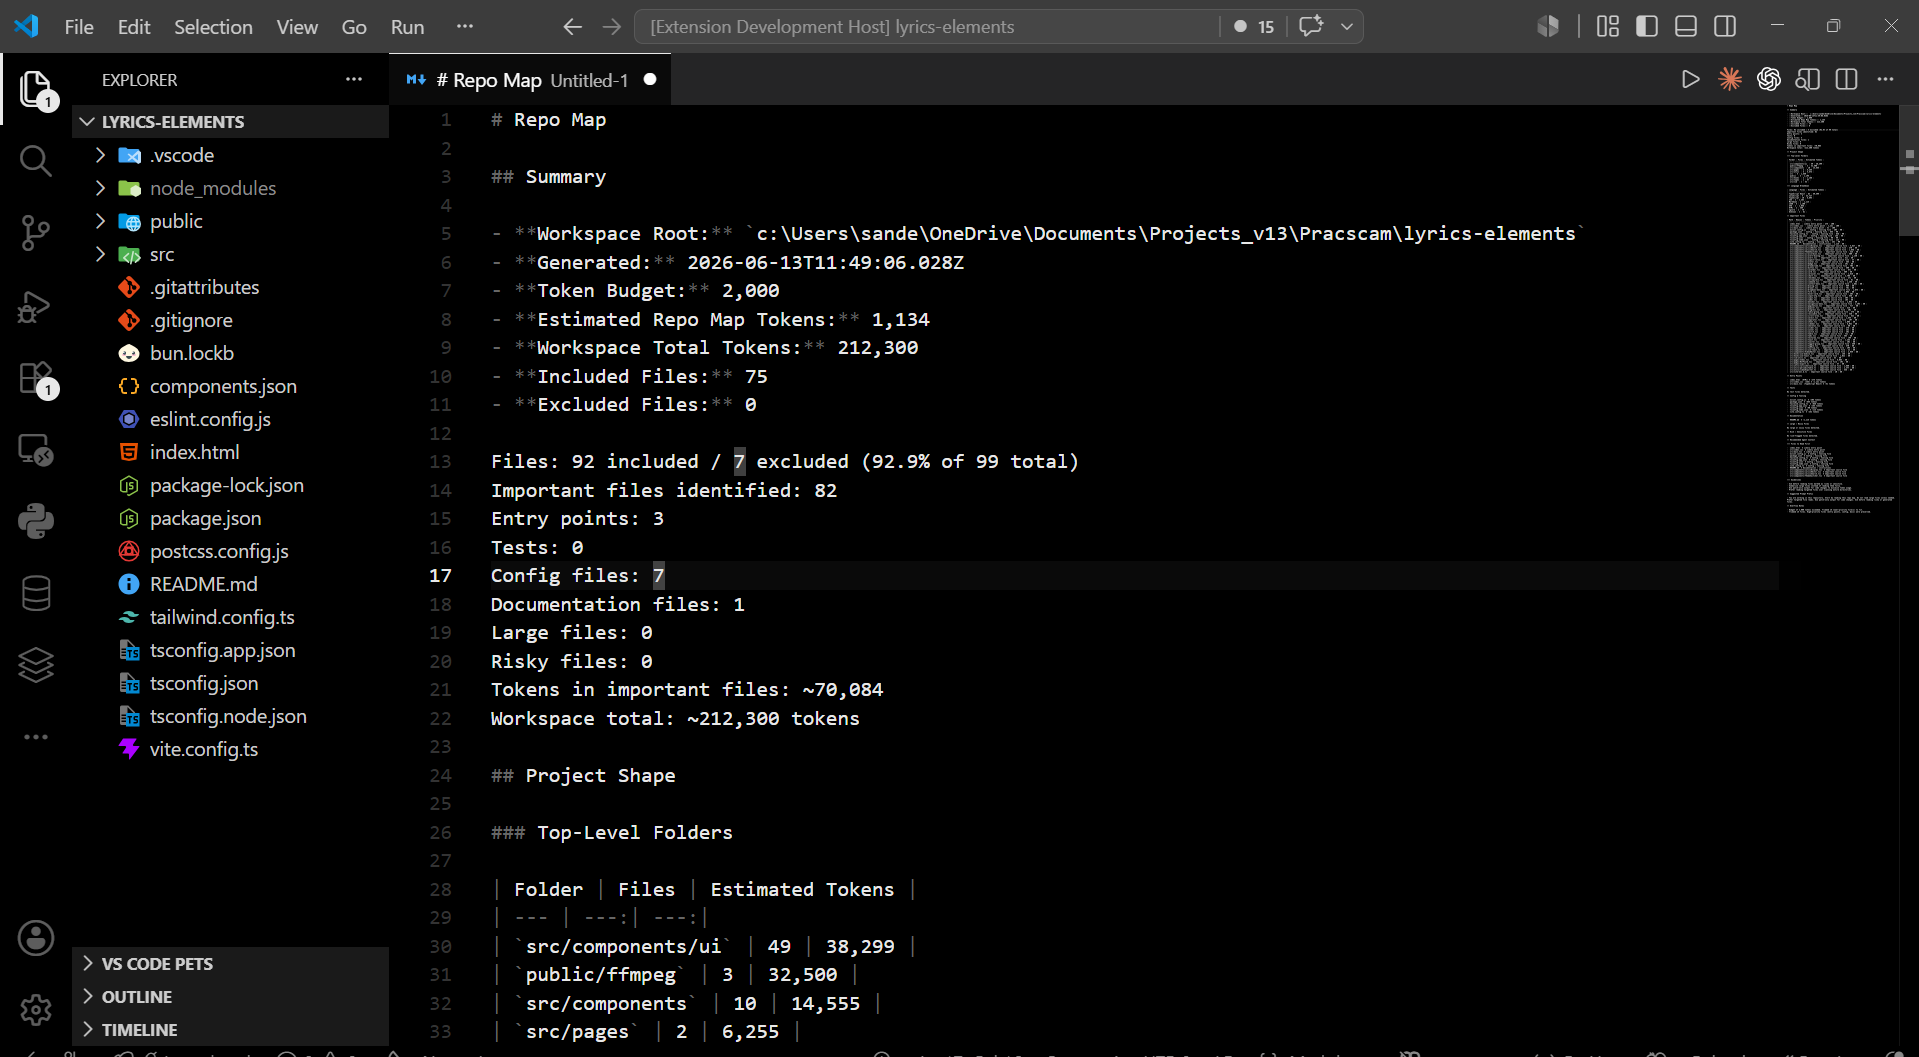Click the Run play icon in editor toolbar
The height and width of the screenshot is (1057, 1919).
coord(1690,79)
